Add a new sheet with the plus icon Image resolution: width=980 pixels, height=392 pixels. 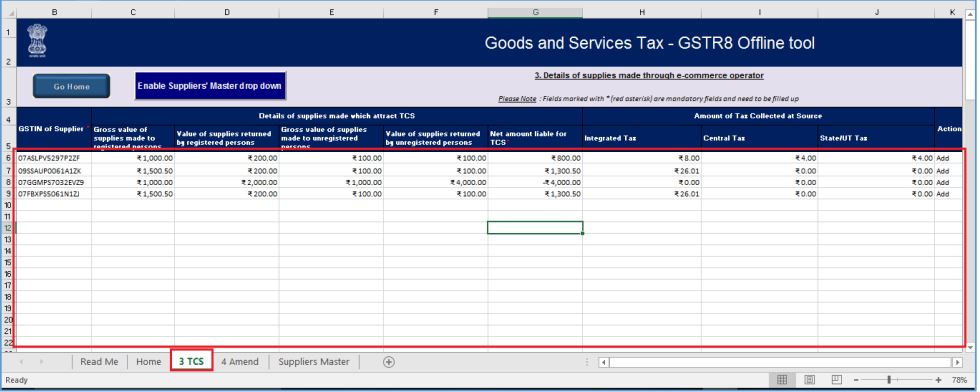click(x=389, y=362)
